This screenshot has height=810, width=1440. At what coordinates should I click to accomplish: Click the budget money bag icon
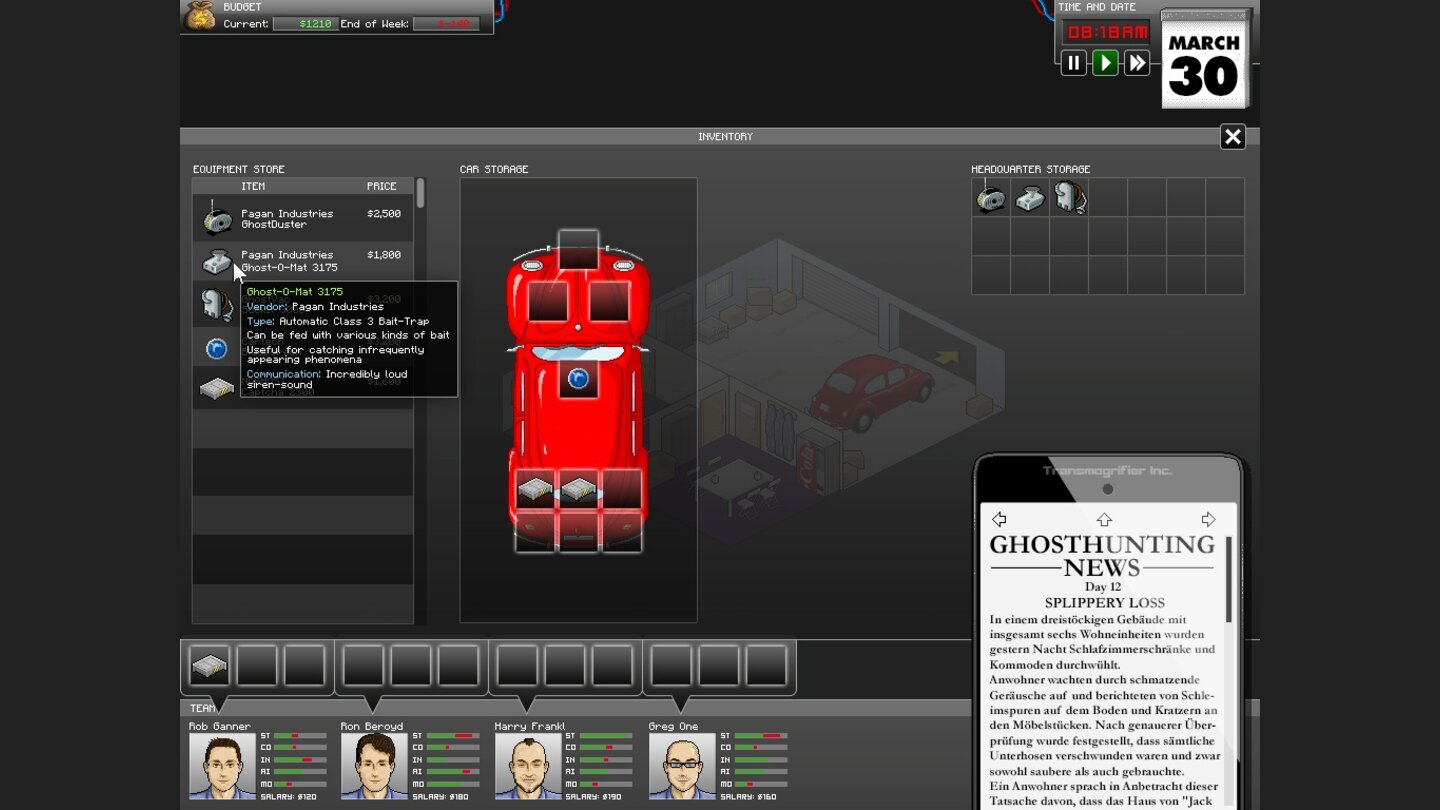(x=201, y=16)
